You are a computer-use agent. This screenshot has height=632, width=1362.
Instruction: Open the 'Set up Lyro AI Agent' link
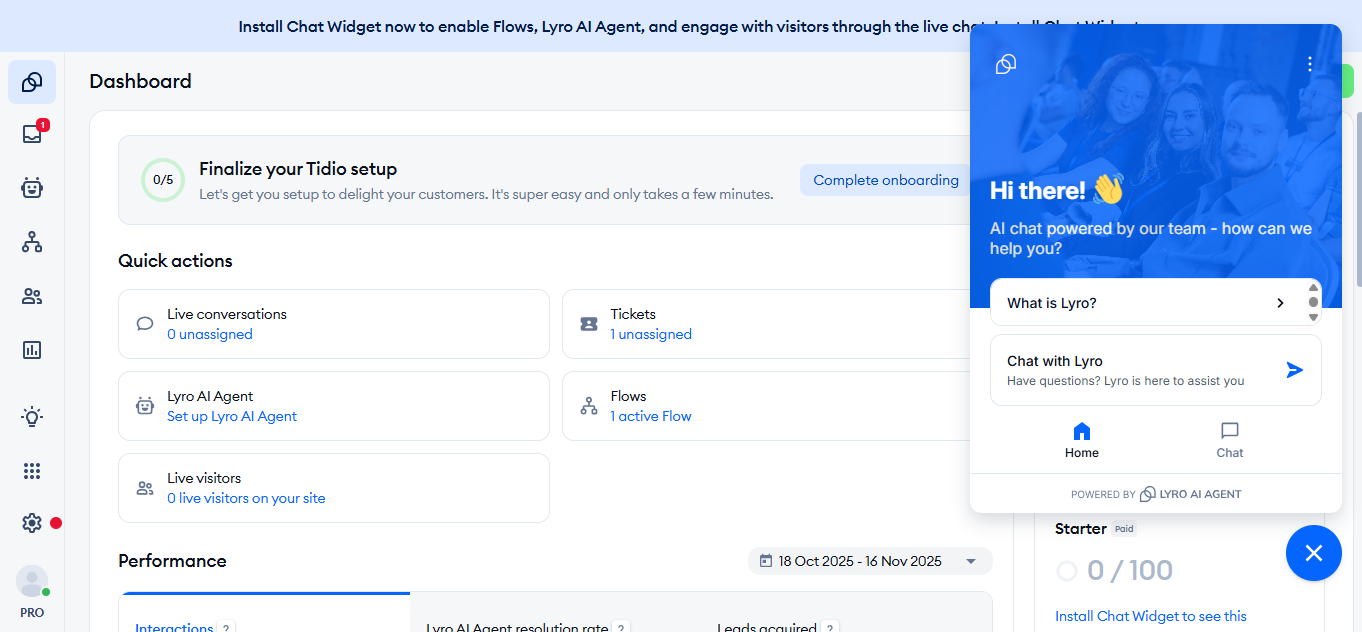coord(232,417)
